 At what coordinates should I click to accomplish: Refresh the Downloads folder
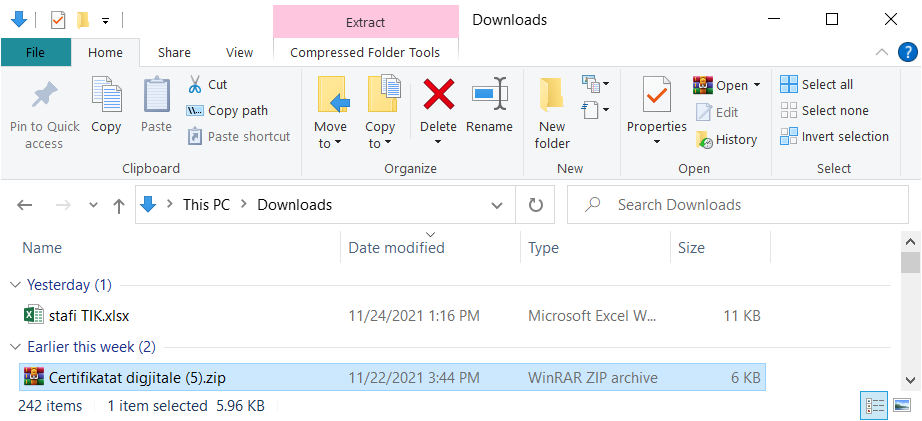(535, 205)
